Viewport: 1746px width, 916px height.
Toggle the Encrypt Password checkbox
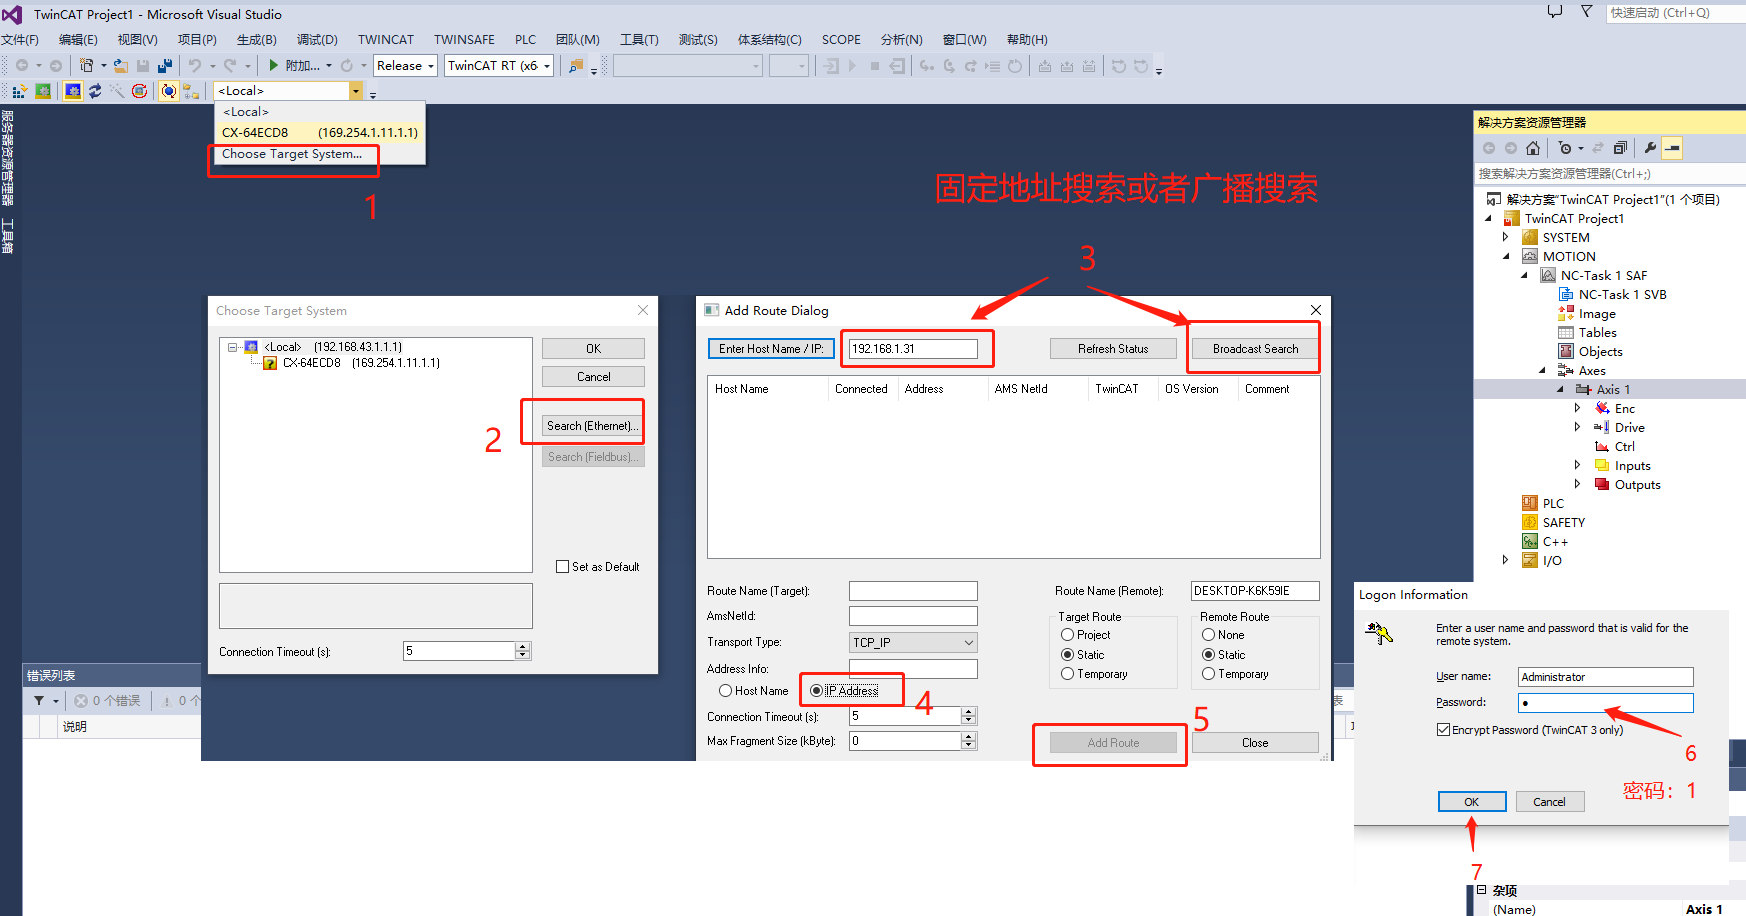(x=1443, y=730)
